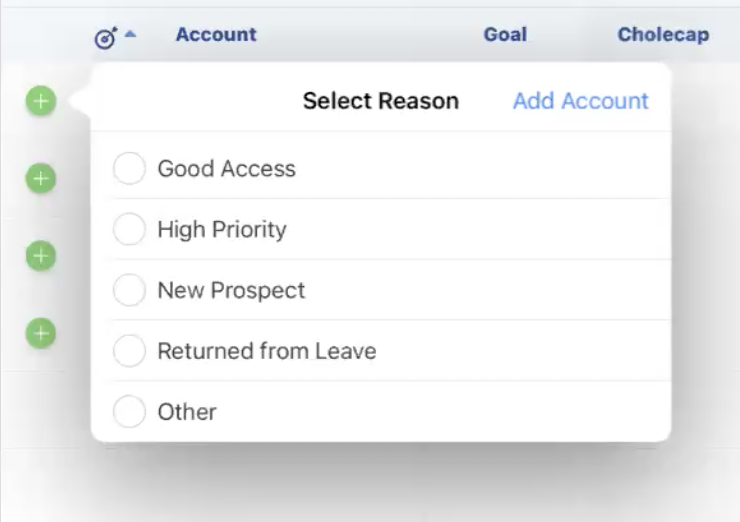Click the fourth green plus icon
Screen dimensions: 740x522
[x=40, y=332]
